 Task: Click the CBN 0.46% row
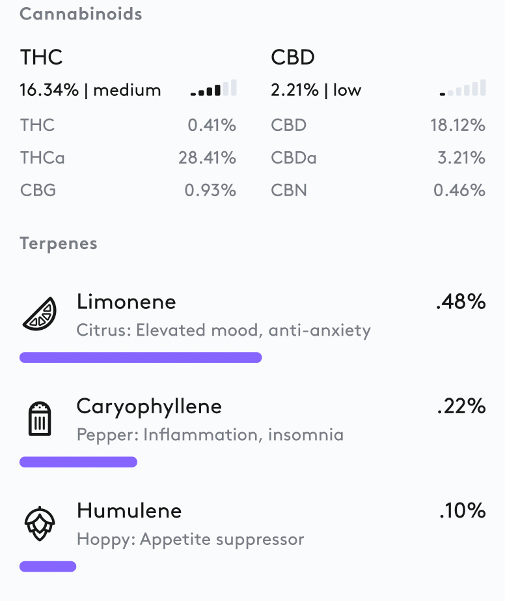[x=378, y=190]
